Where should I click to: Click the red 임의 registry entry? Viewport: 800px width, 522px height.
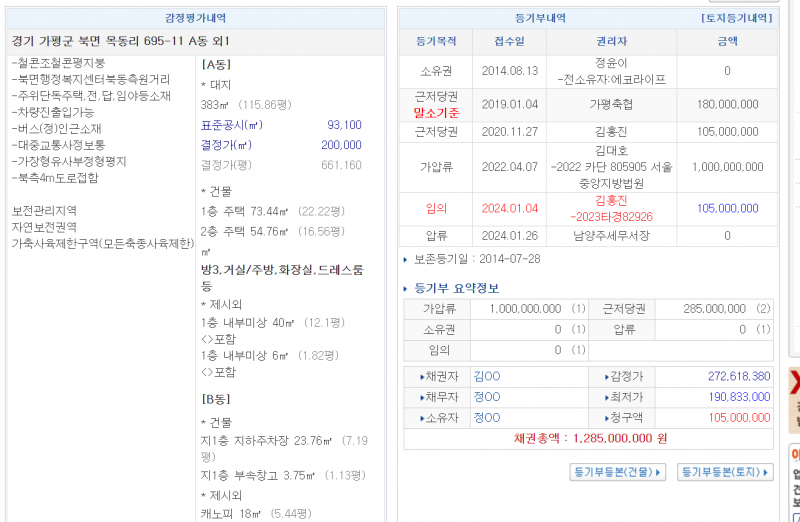click(436, 208)
